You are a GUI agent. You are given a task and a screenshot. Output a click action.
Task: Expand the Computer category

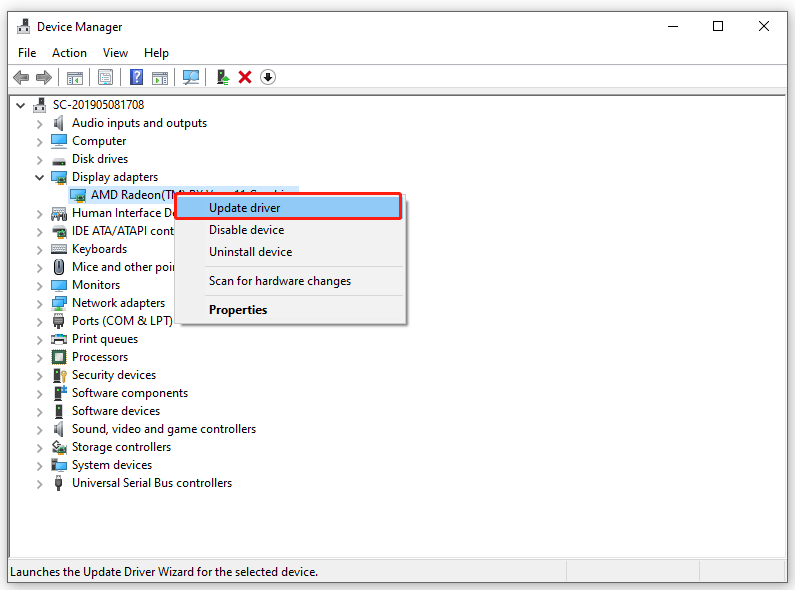[x=40, y=142]
